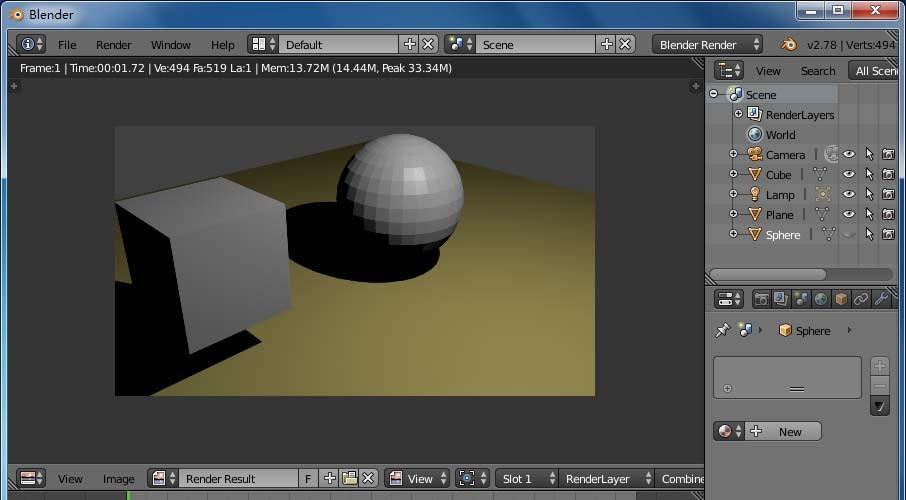
Task: Open the Help menu
Action: click(222, 45)
